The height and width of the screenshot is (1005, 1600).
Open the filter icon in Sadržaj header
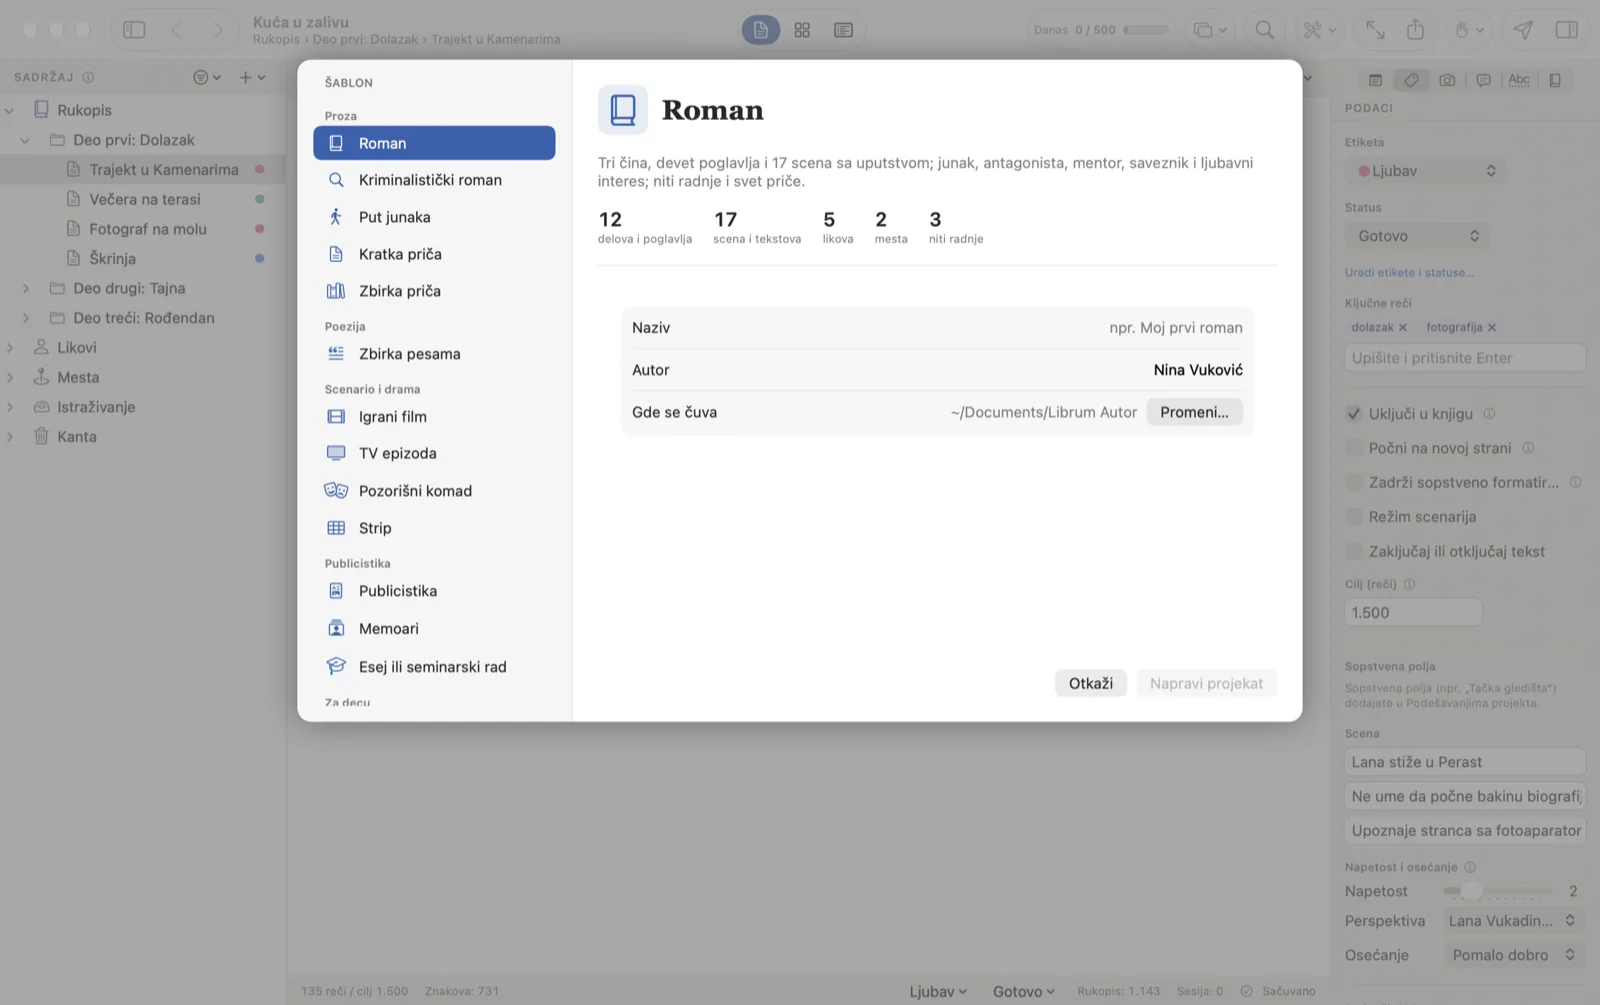click(206, 77)
